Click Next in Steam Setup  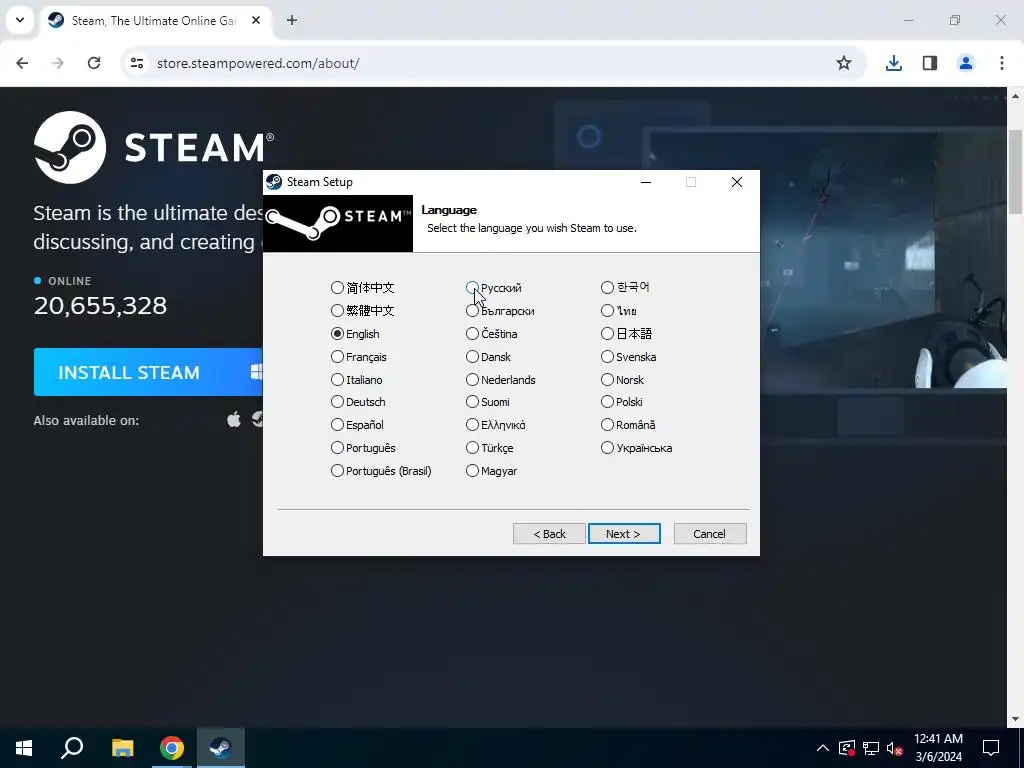tap(624, 534)
